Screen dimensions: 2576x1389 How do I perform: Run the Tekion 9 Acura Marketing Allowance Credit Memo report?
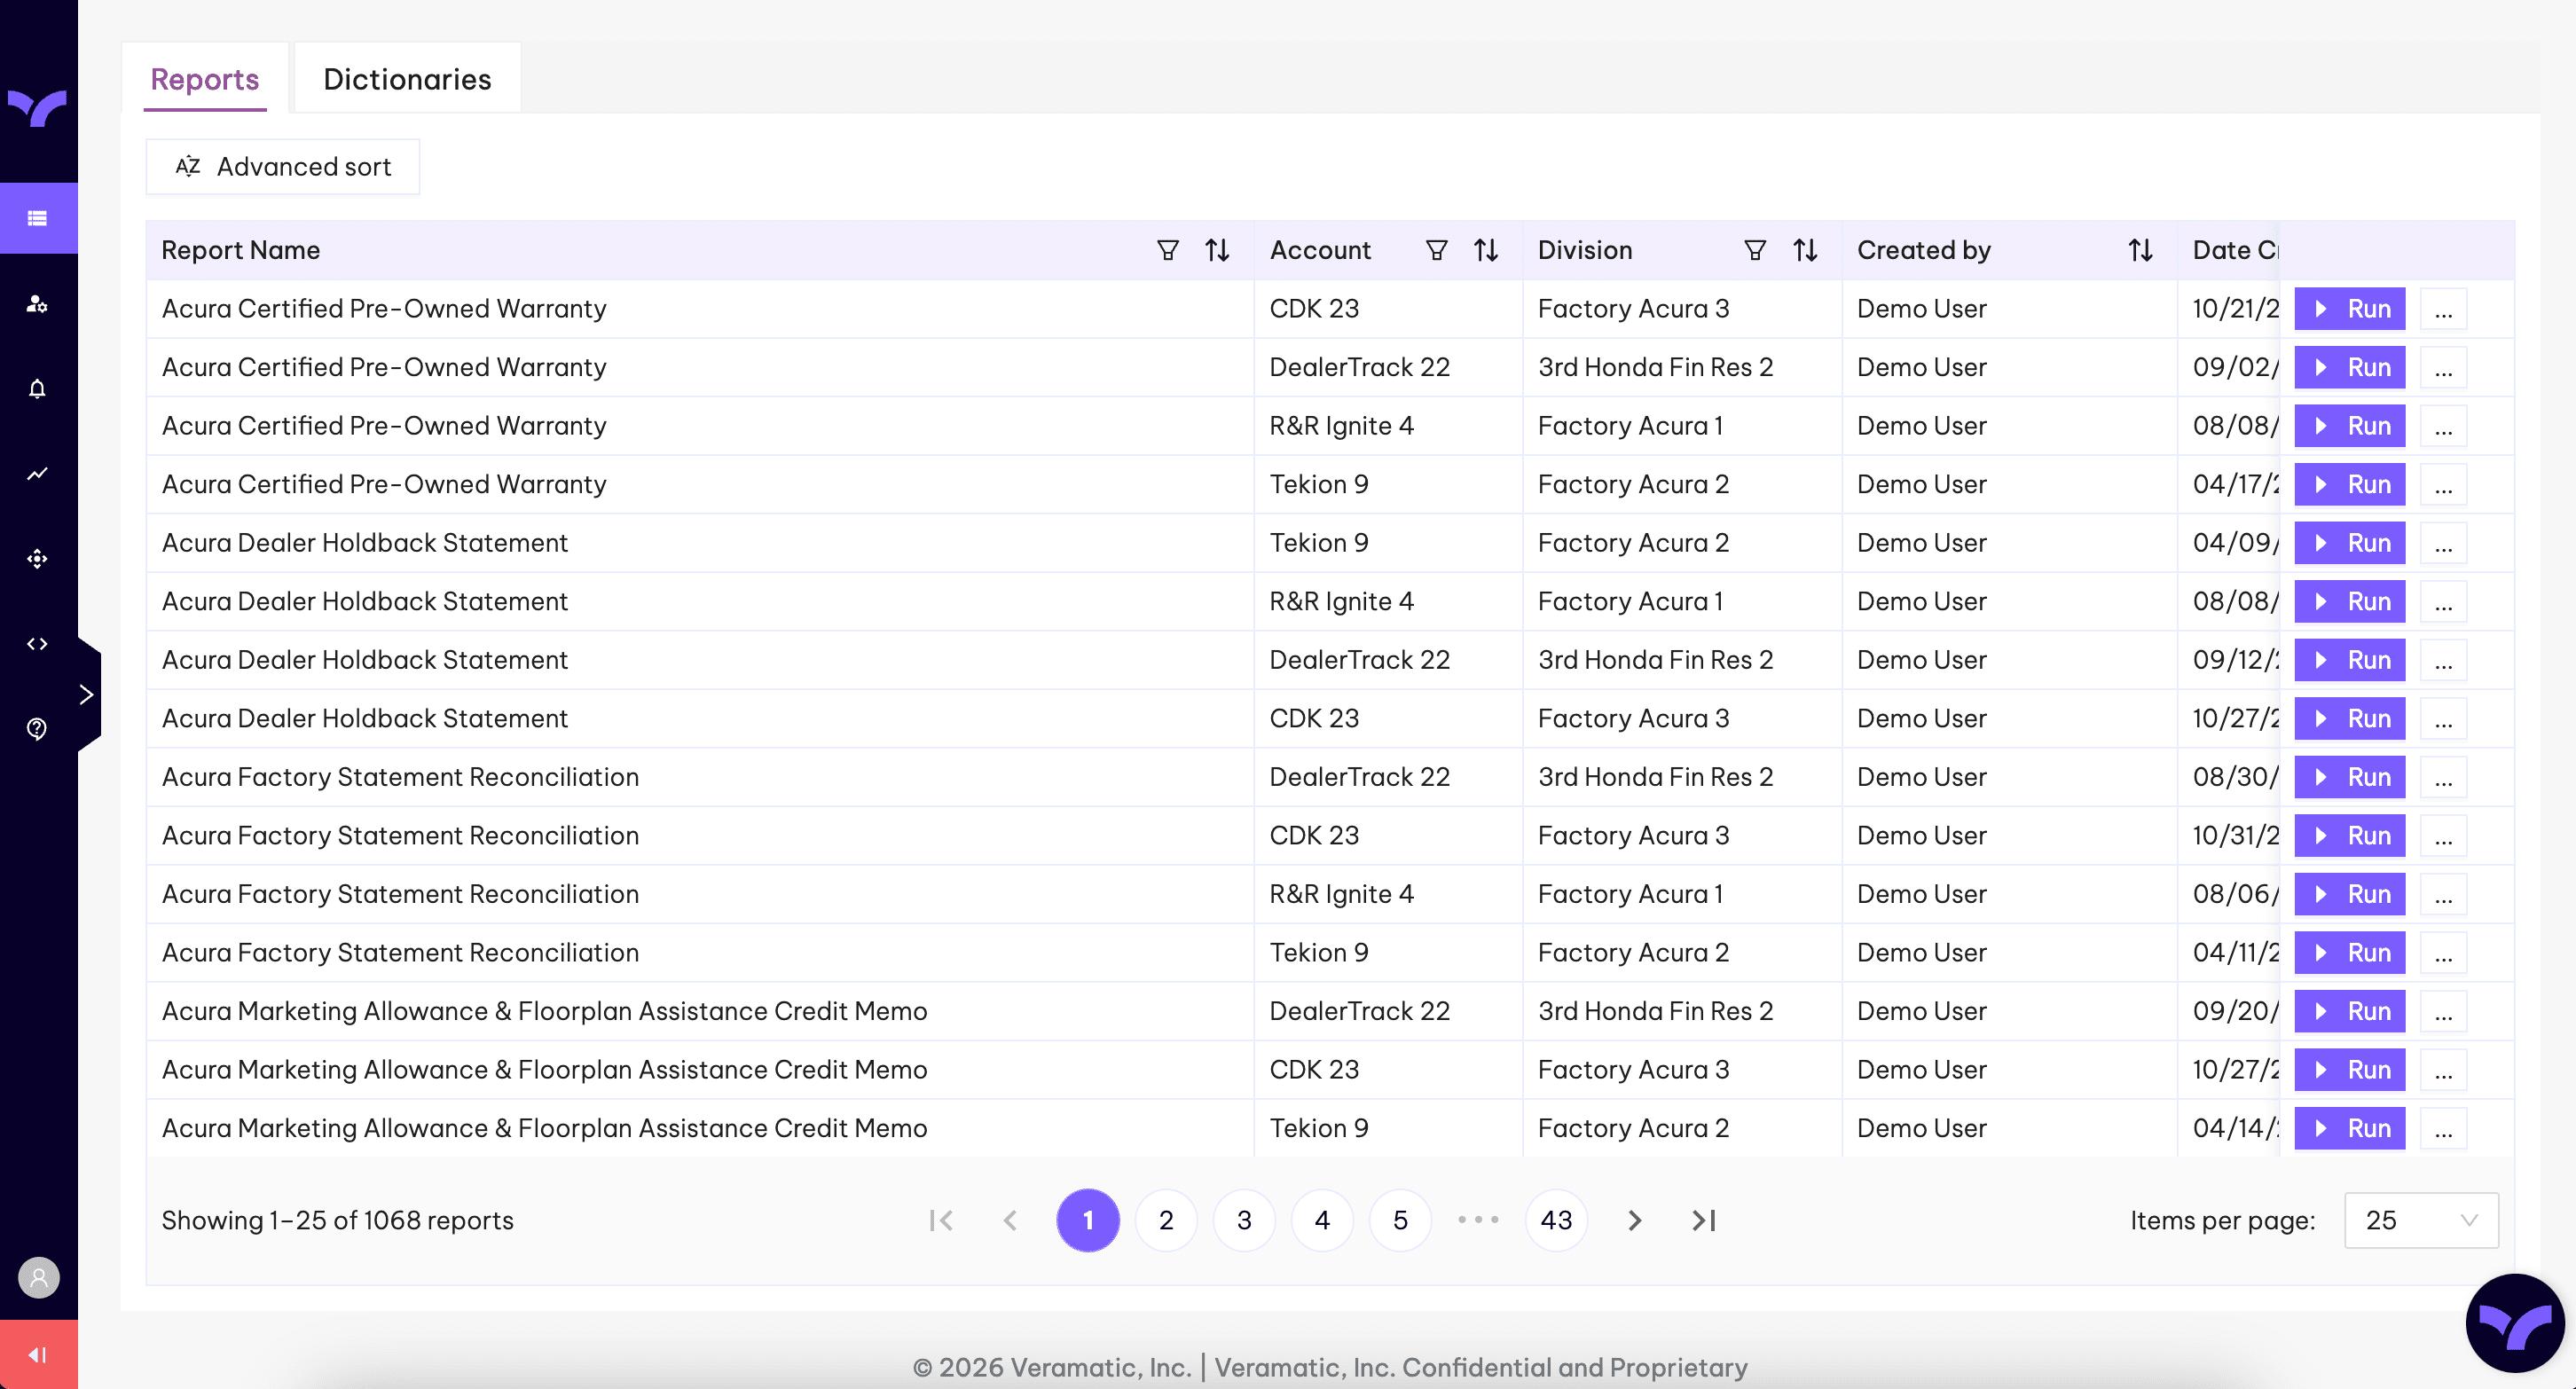click(2349, 1128)
